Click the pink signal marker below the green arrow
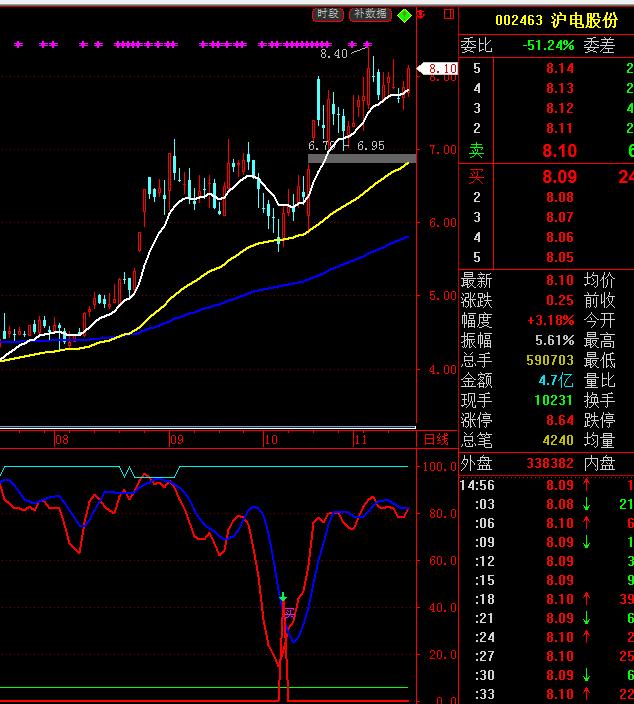The image size is (634, 704). [x=289, y=612]
